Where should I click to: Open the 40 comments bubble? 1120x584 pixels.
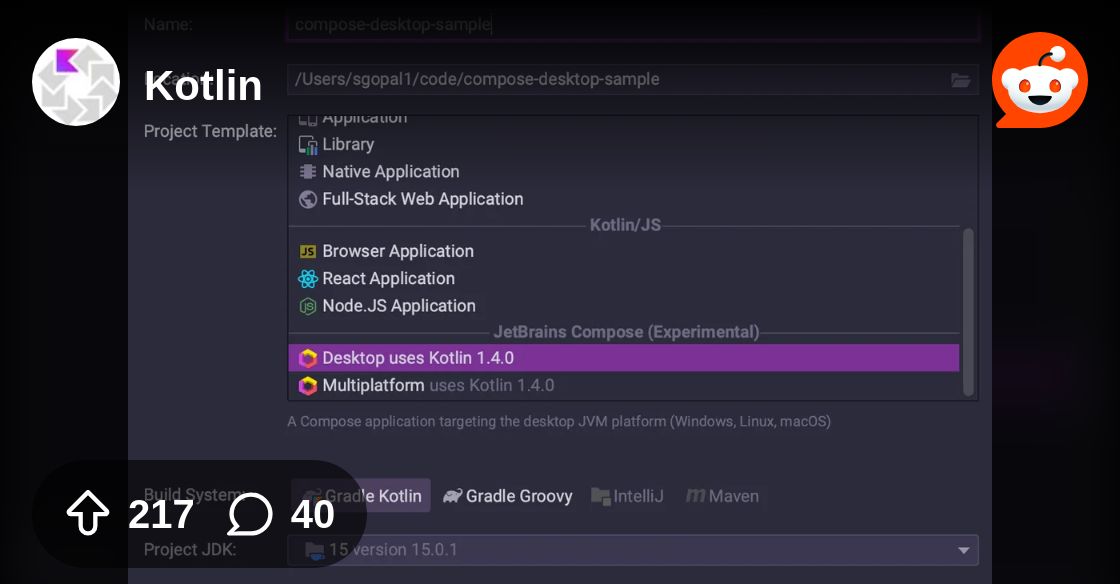click(x=250, y=514)
